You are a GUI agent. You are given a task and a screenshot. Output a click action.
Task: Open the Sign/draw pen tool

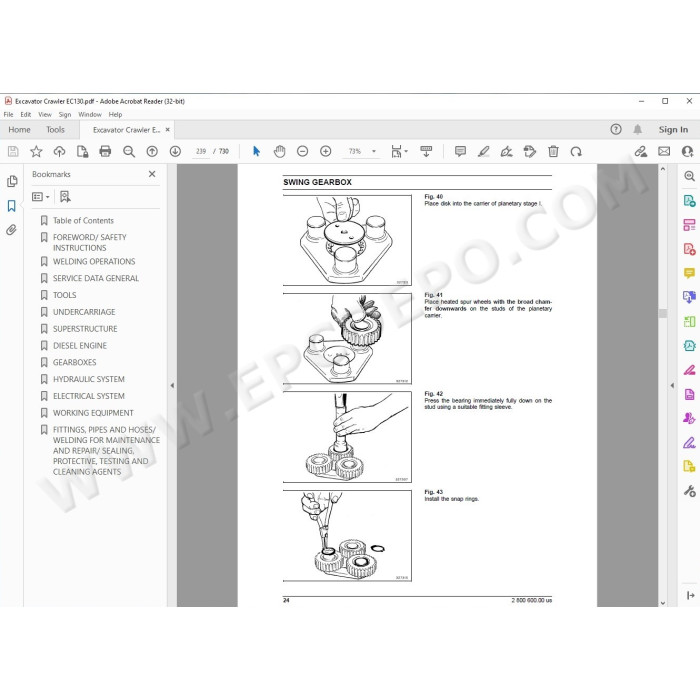[507, 152]
